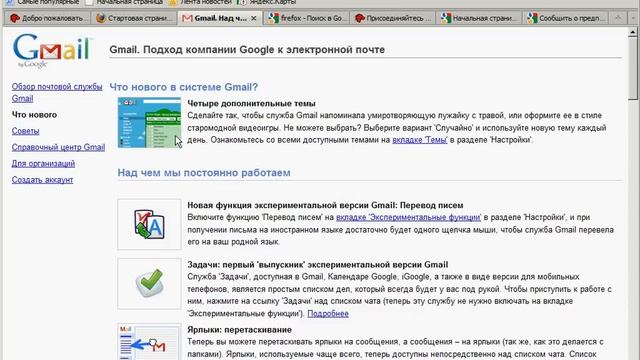
Task: Switch to the 'Стартовая страни...' tab
Action: [x=134, y=18]
